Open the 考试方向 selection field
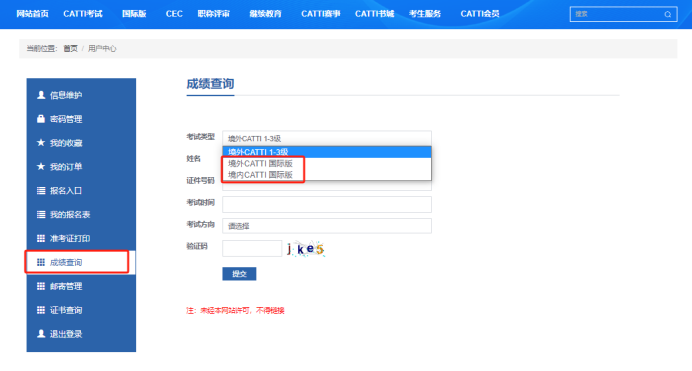 [327, 226]
